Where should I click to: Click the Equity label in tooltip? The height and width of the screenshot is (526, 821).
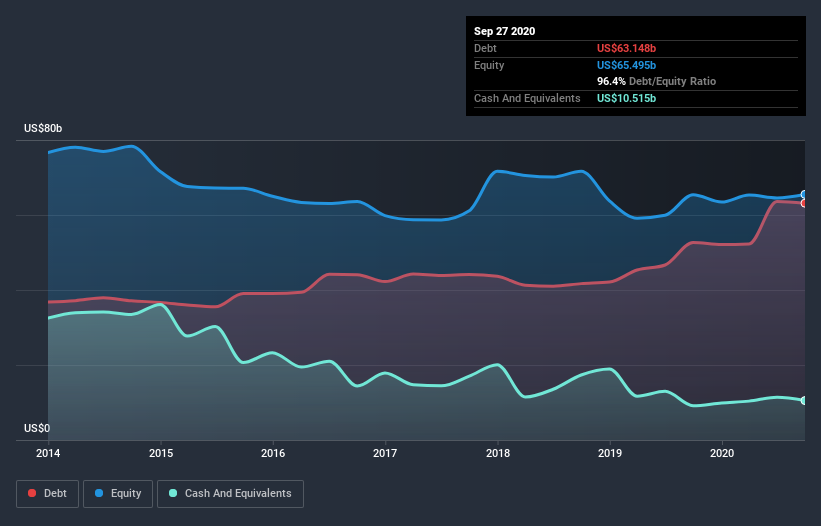pyautogui.click(x=489, y=65)
